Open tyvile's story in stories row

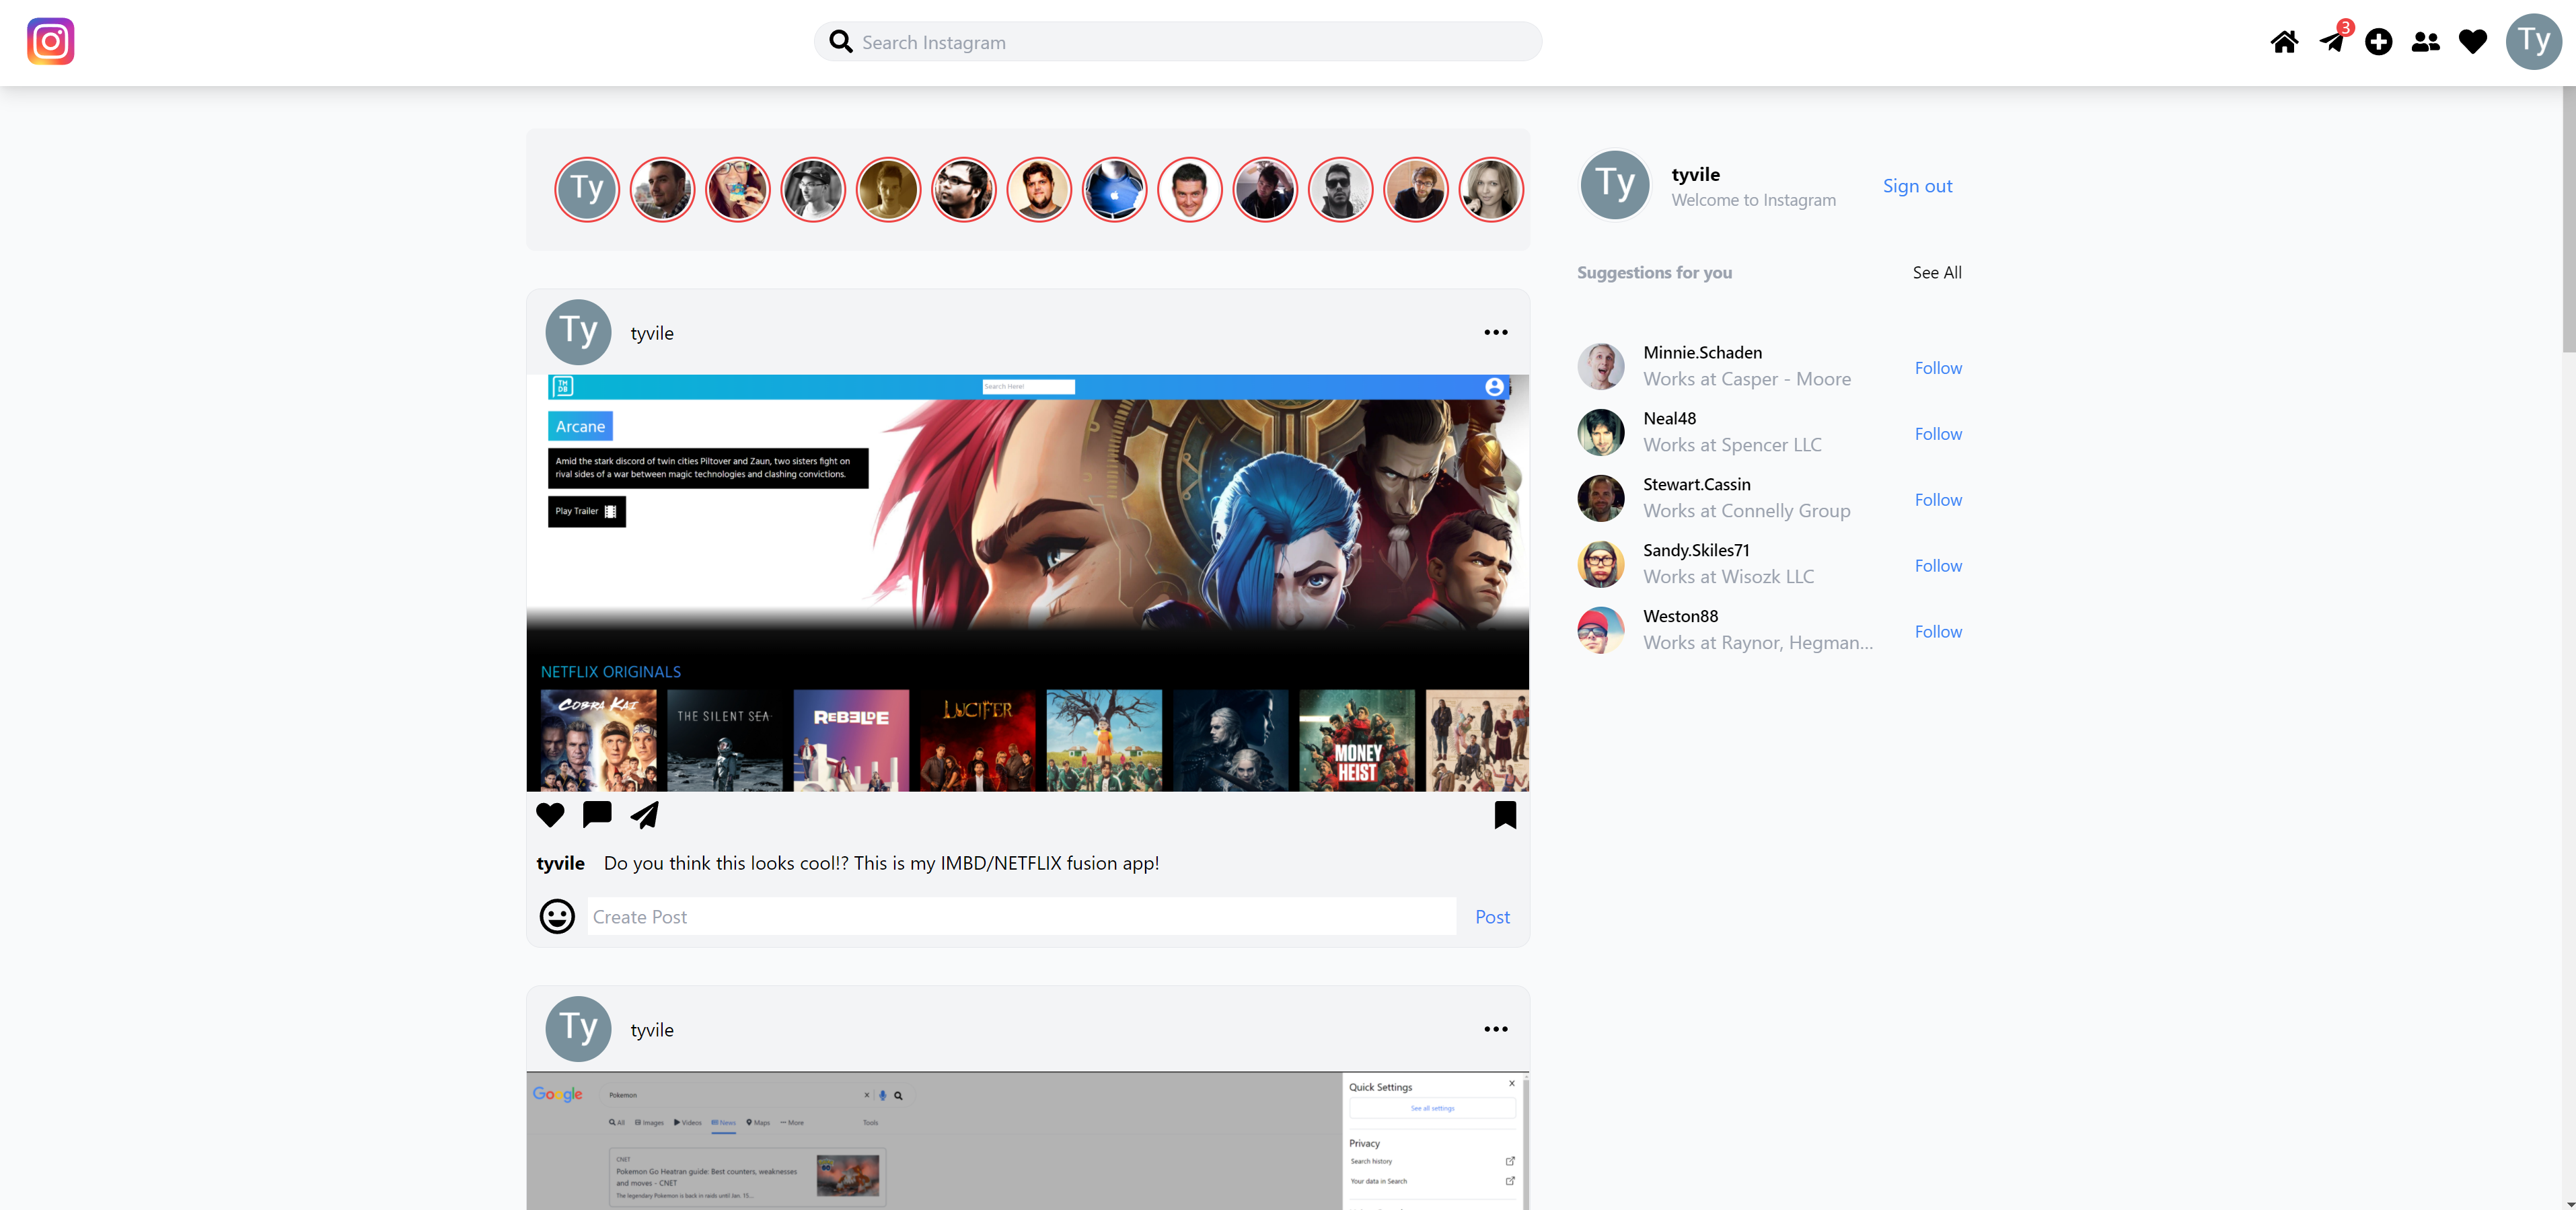coord(587,189)
